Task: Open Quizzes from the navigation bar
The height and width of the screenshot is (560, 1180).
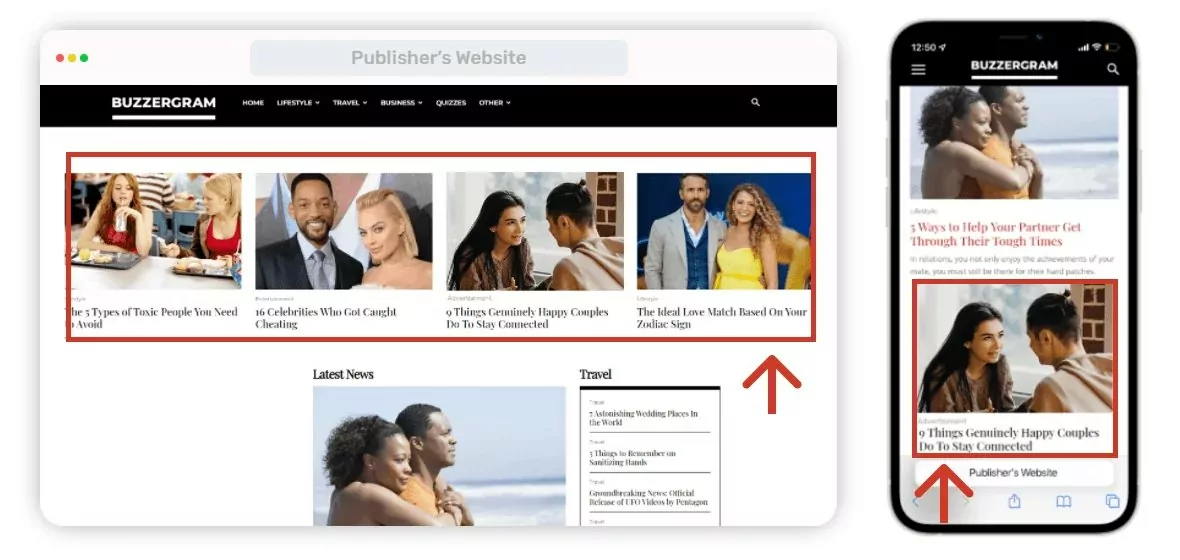Action: [x=451, y=102]
